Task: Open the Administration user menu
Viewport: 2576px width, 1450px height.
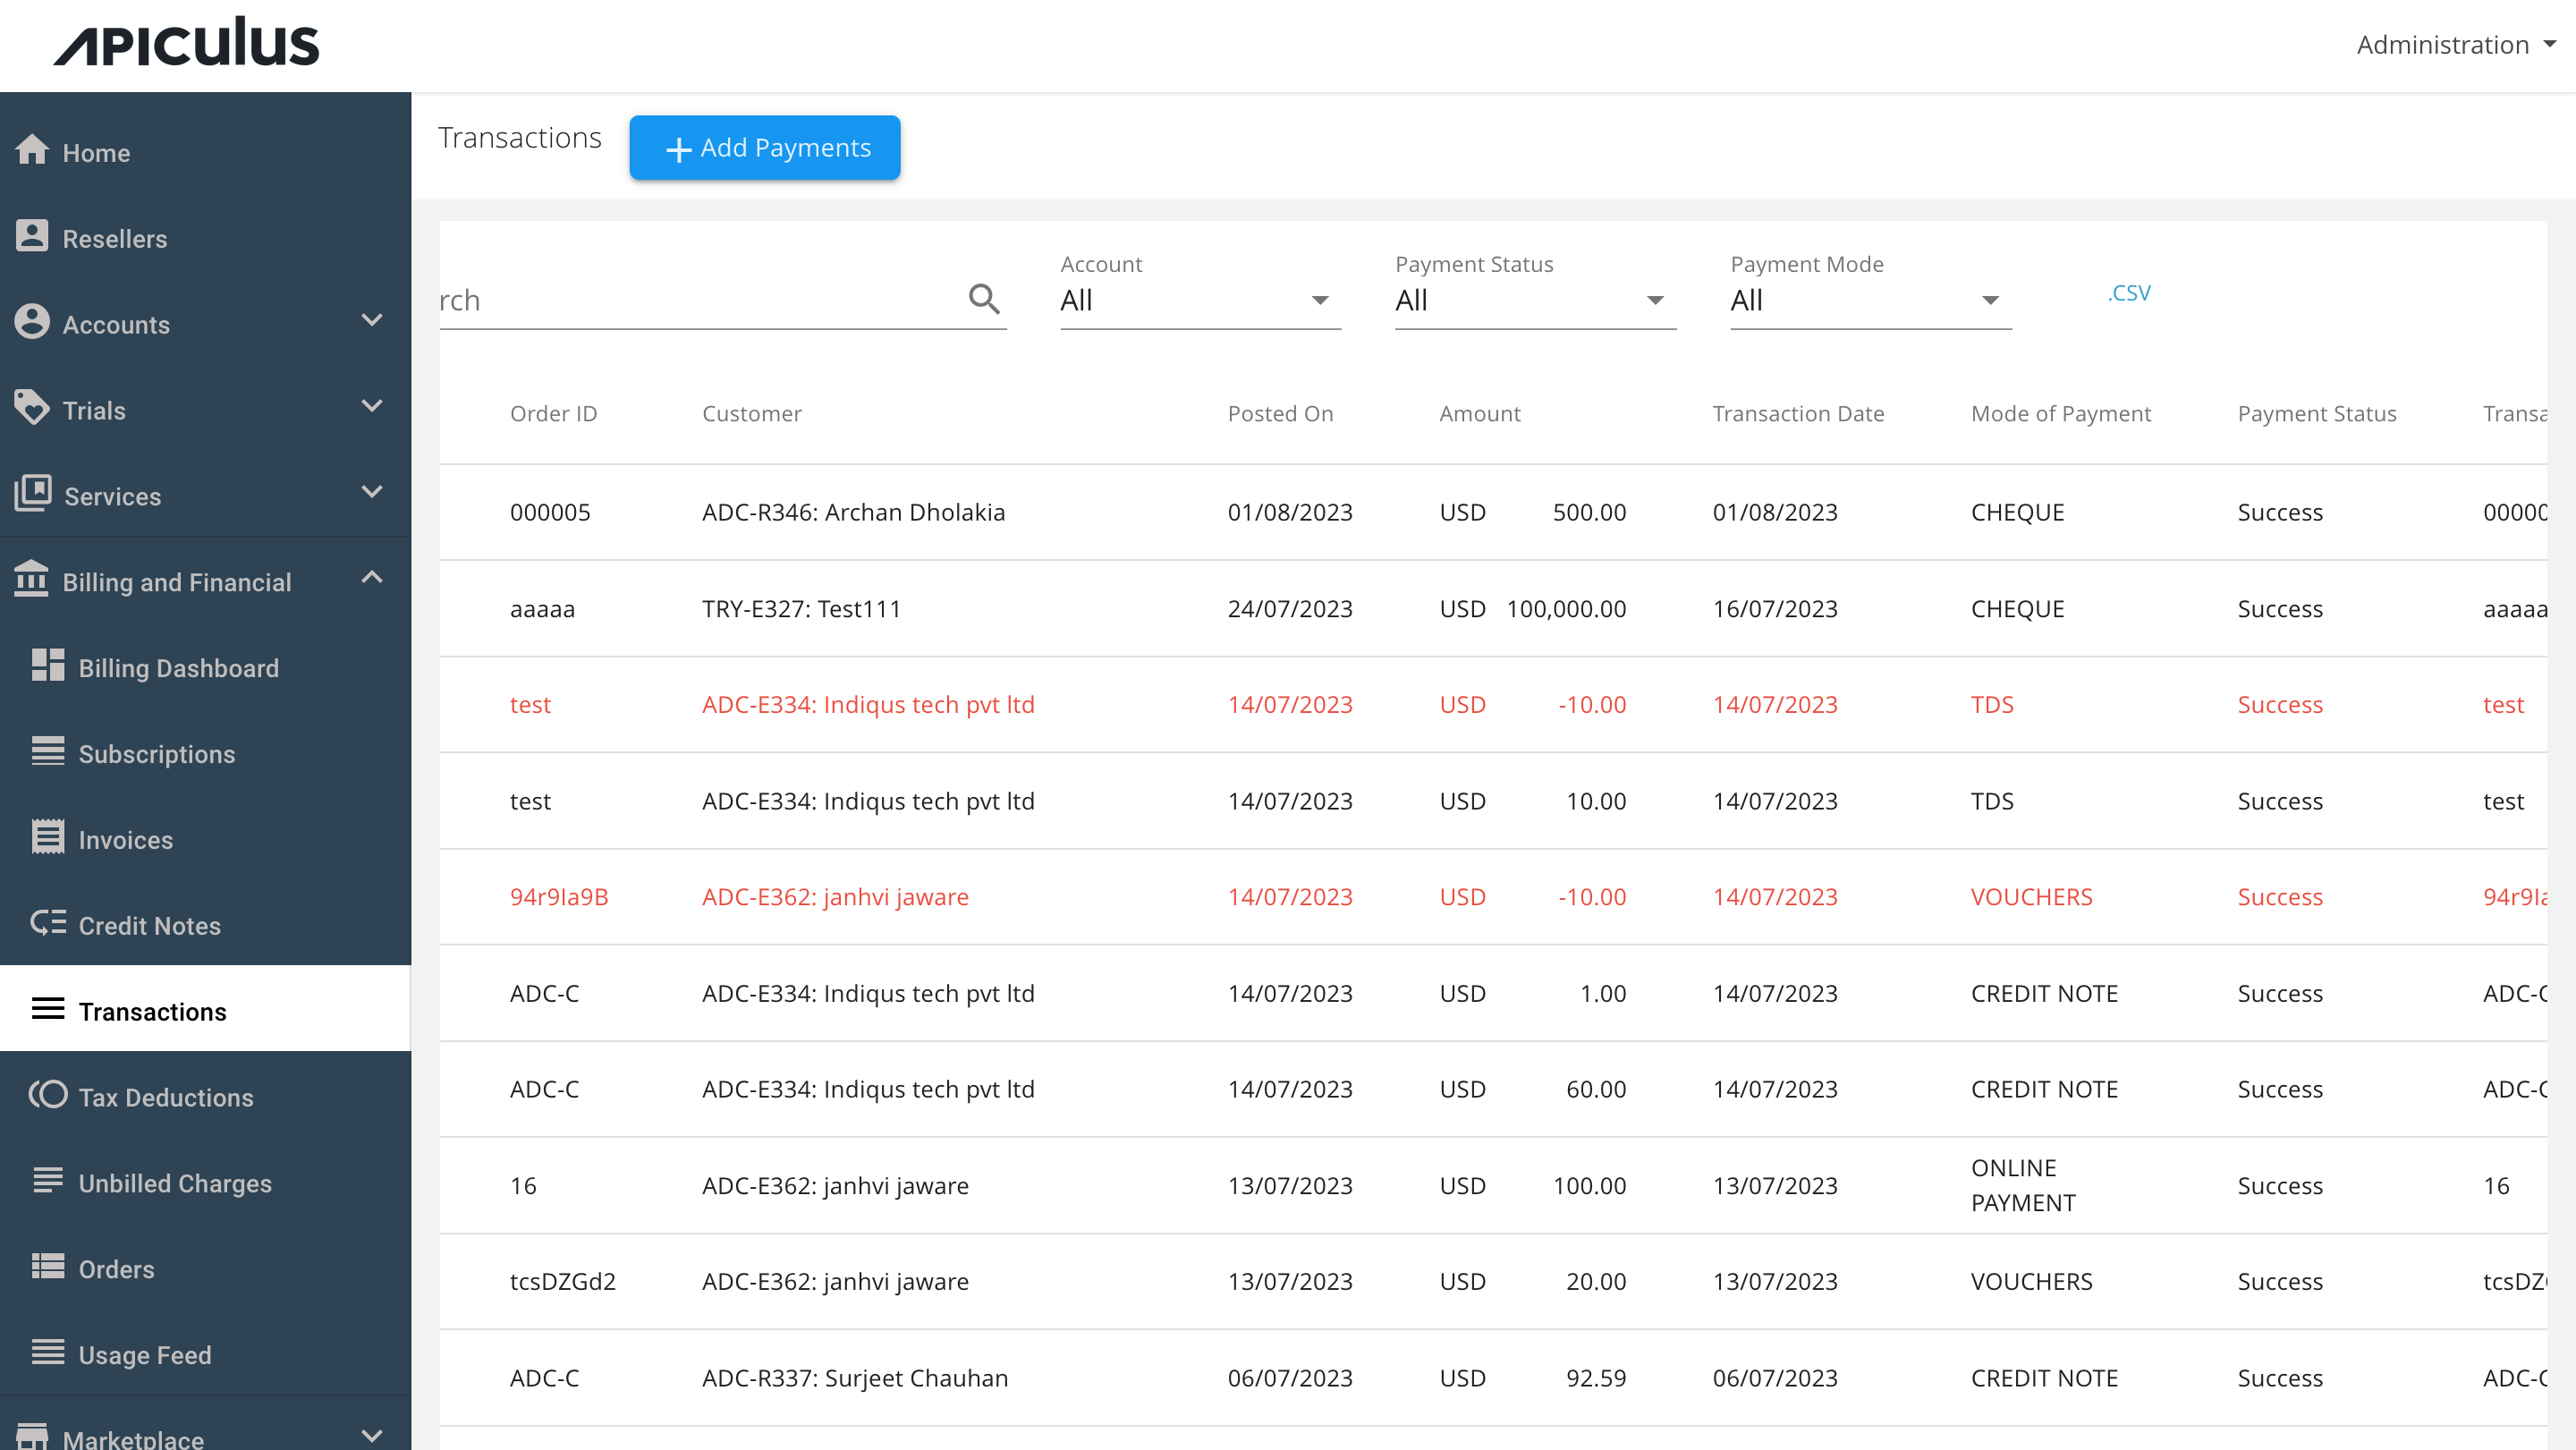Action: [x=2456, y=45]
